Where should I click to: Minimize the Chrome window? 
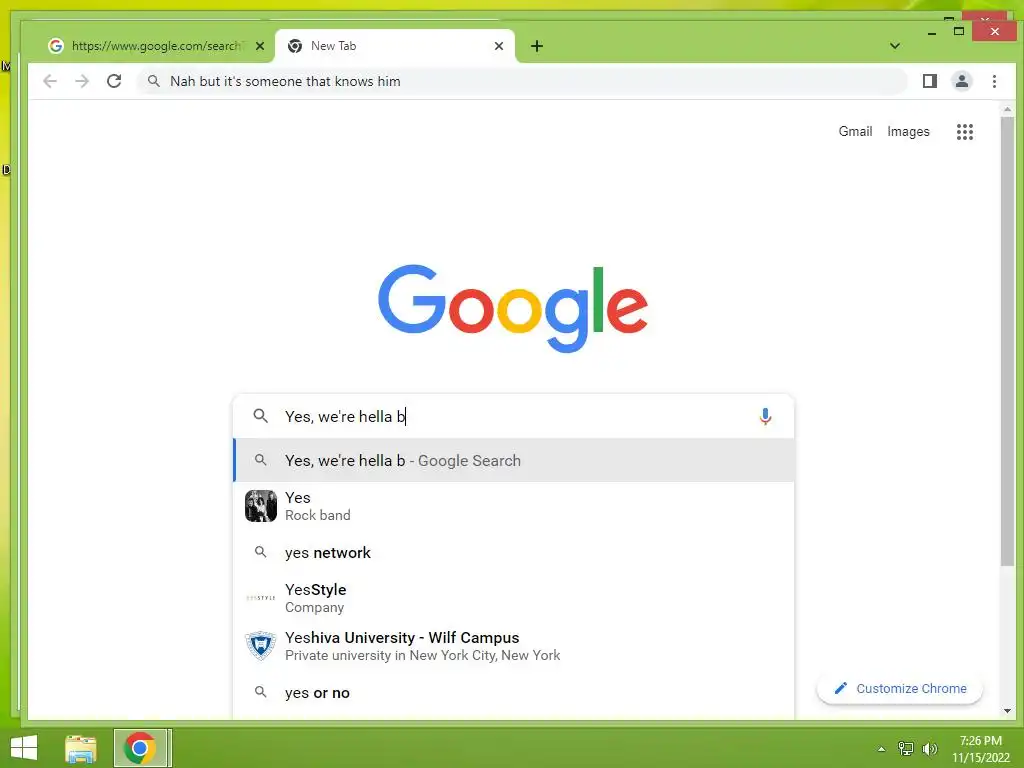click(932, 31)
